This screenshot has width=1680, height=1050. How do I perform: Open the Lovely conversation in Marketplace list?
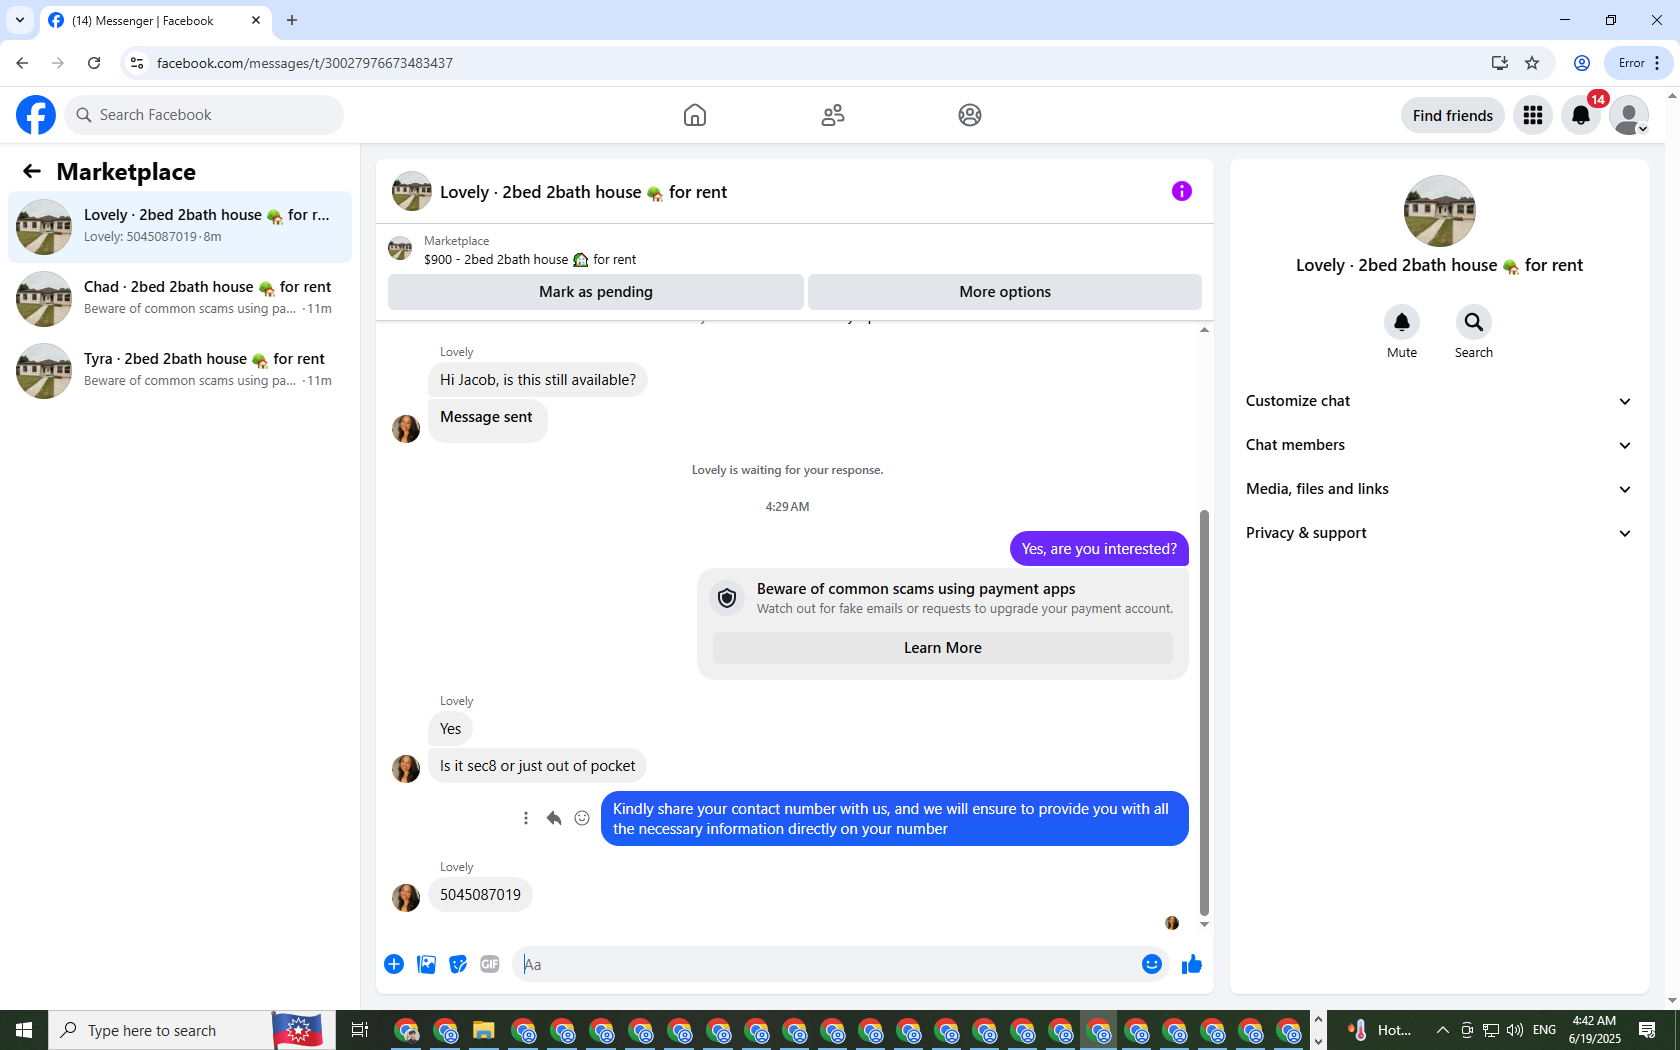pos(180,227)
